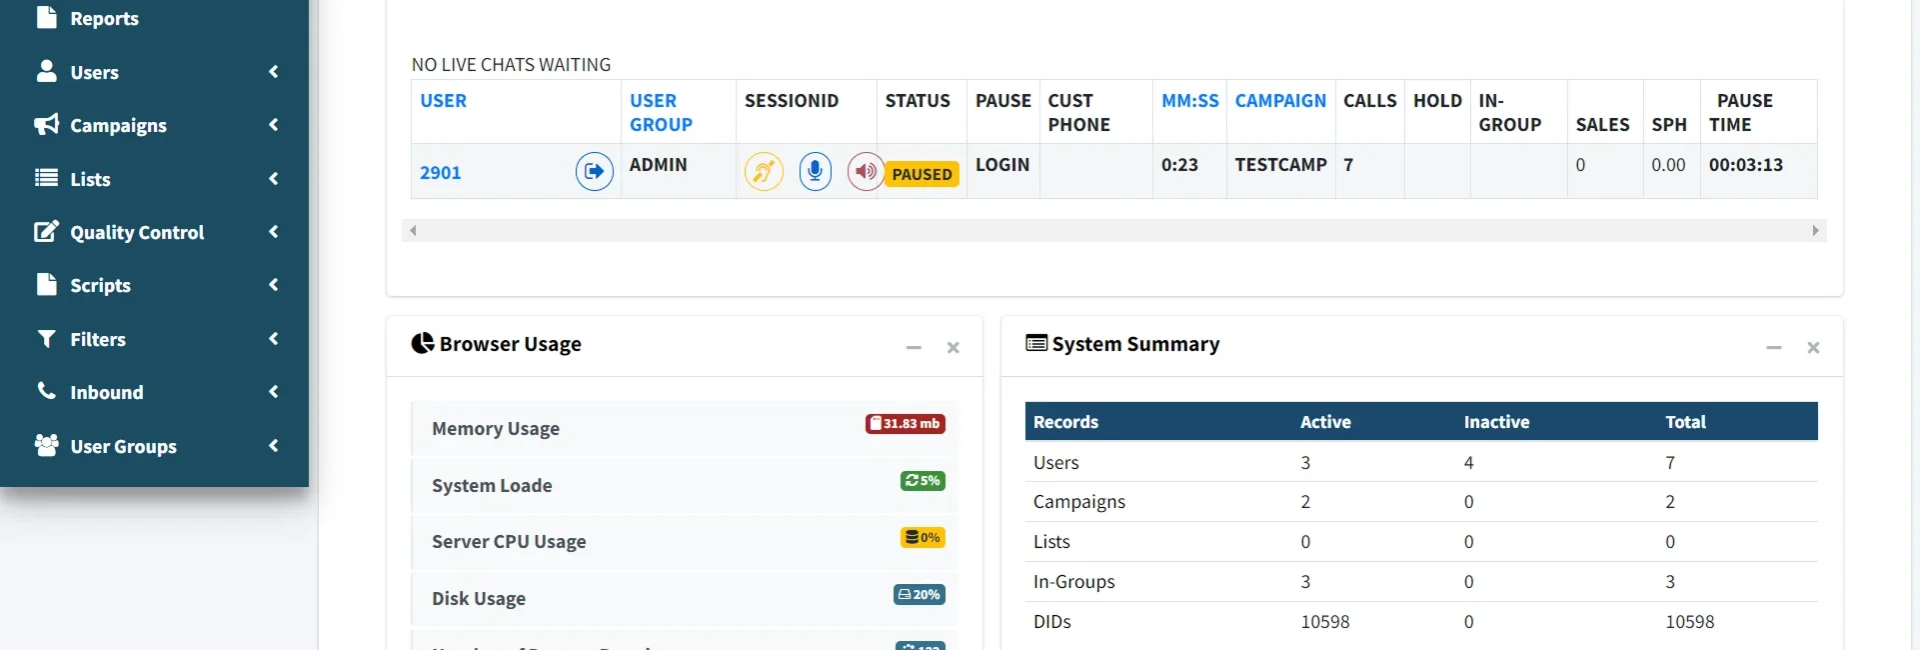The width and height of the screenshot is (1920, 650).
Task: Expand the Quality Control chevron
Action: [x=273, y=232]
